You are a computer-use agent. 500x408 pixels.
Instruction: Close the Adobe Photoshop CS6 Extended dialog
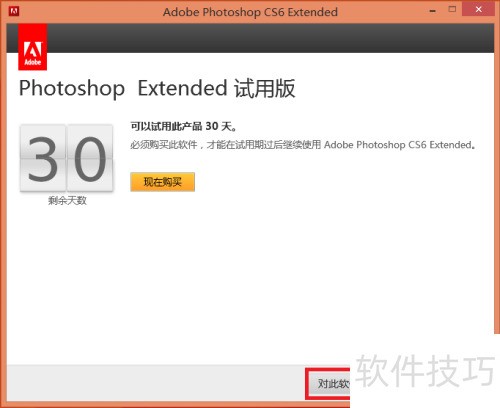(x=478, y=9)
